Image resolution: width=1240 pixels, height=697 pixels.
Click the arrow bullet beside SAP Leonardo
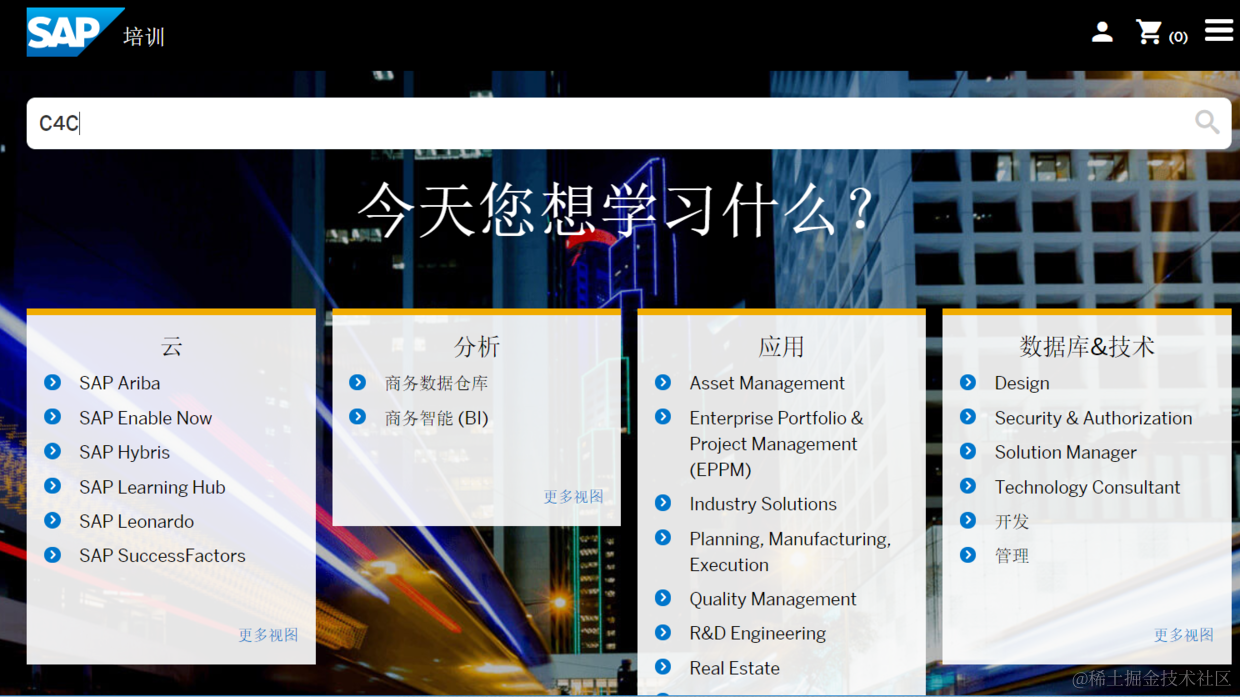click(53, 520)
